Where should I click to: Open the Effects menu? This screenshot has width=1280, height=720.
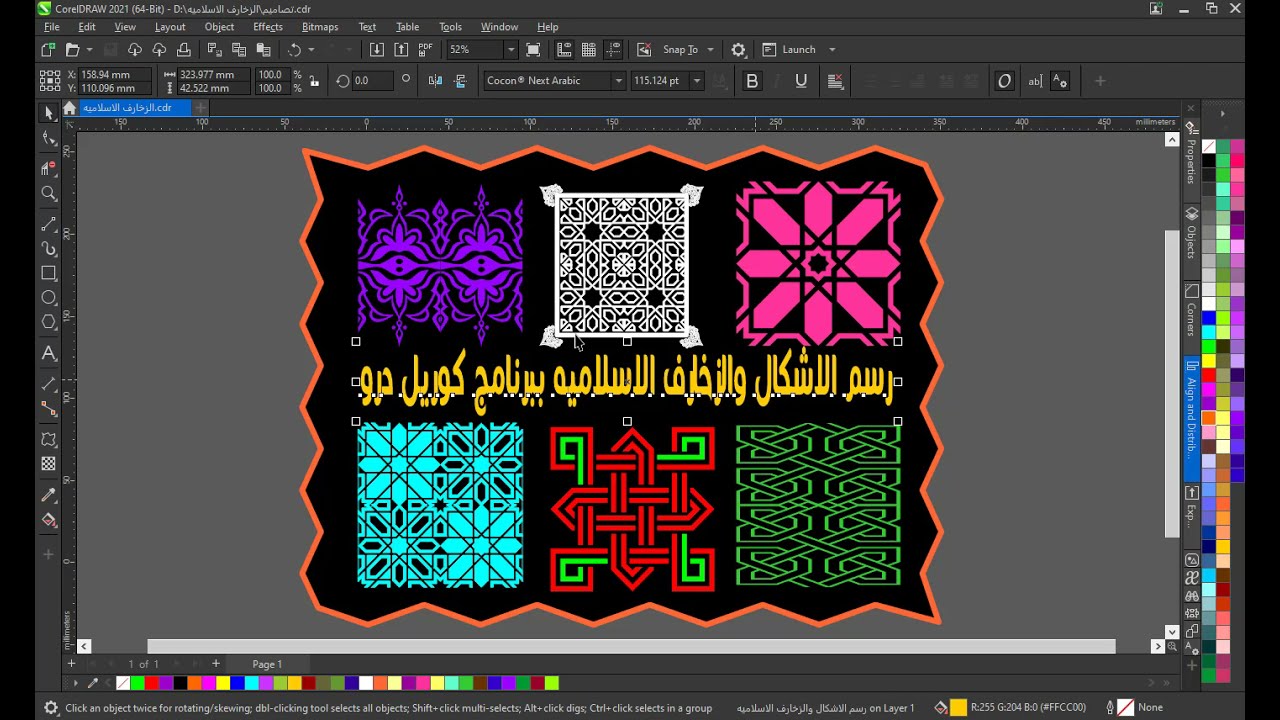click(x=268, y=27)
